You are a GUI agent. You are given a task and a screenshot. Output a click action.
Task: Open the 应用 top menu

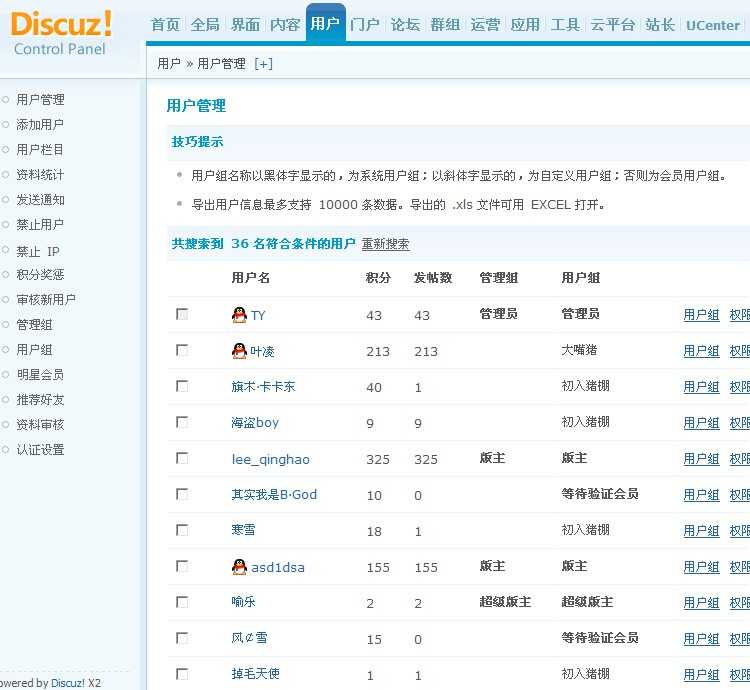pyautogui.click(x=525, y=25)
